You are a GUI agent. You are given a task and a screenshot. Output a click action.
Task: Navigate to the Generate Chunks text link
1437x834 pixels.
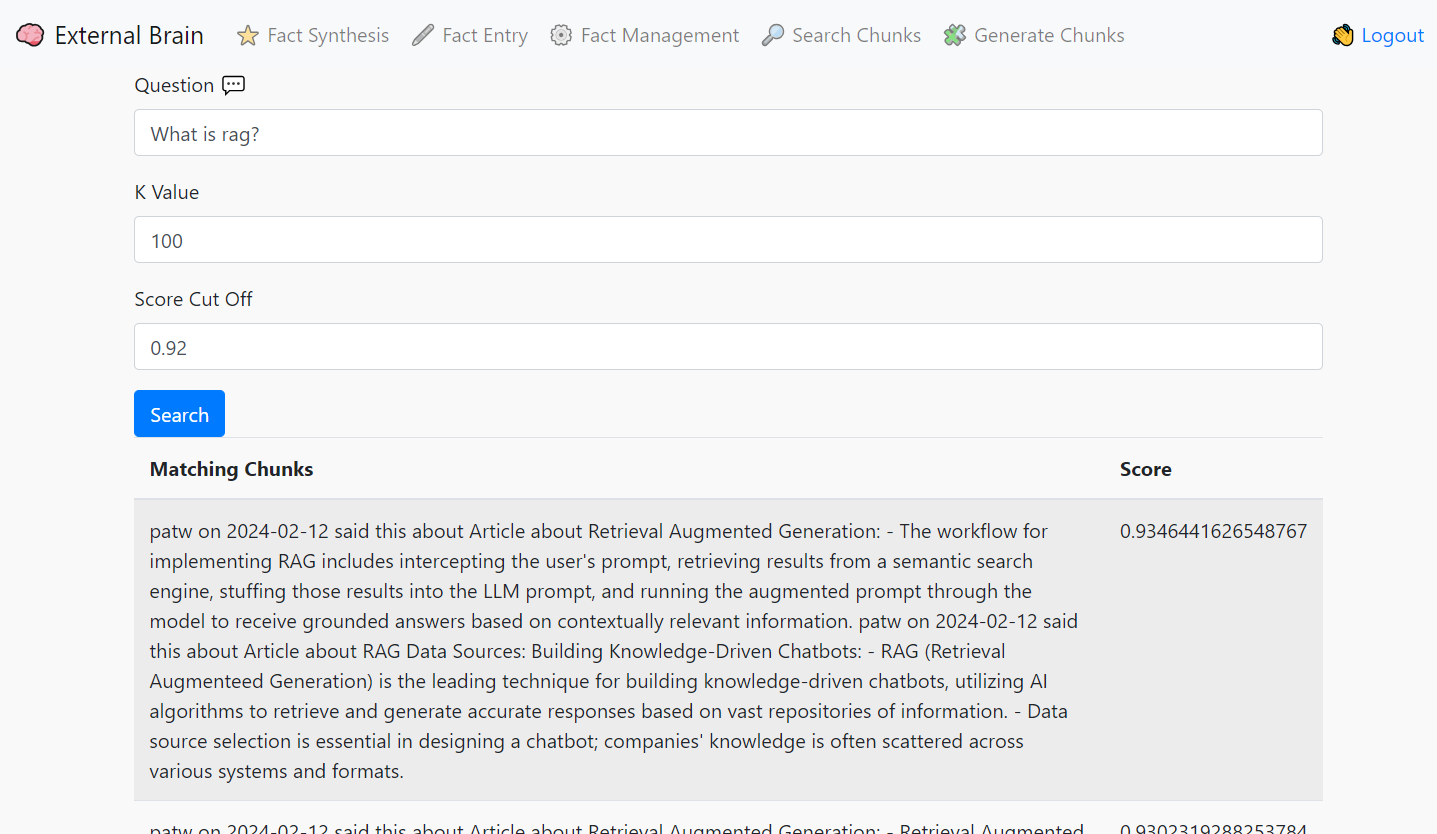(1049, 35)
